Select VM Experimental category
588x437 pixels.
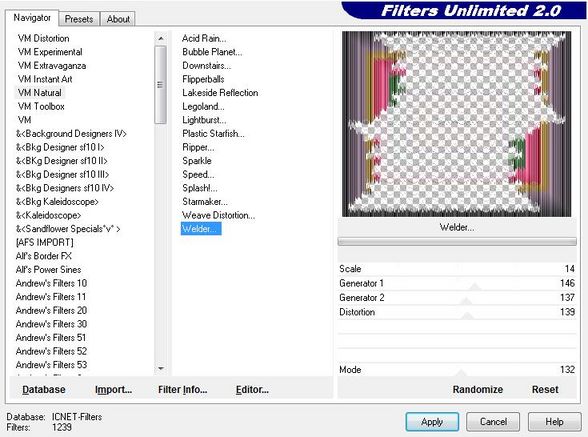(50, 52)
